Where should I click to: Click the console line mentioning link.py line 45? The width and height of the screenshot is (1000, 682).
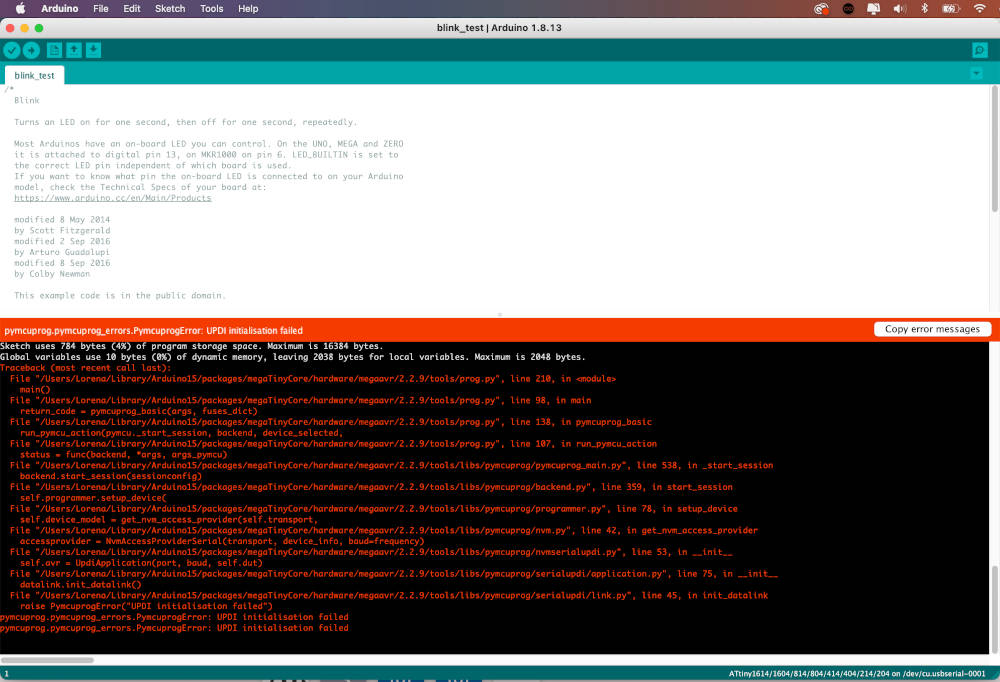[x=389, y=595]
